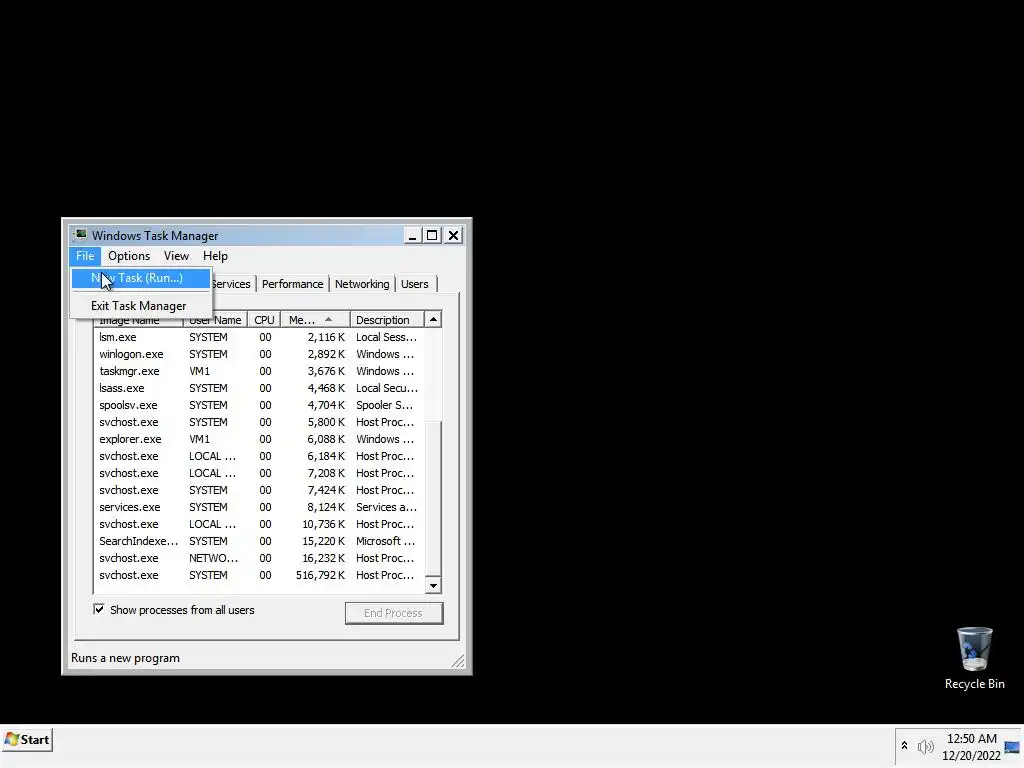Select the lsm.exe process row
Image resolution: width=1024 pixels, height=768 pixels.
(259, 337)
